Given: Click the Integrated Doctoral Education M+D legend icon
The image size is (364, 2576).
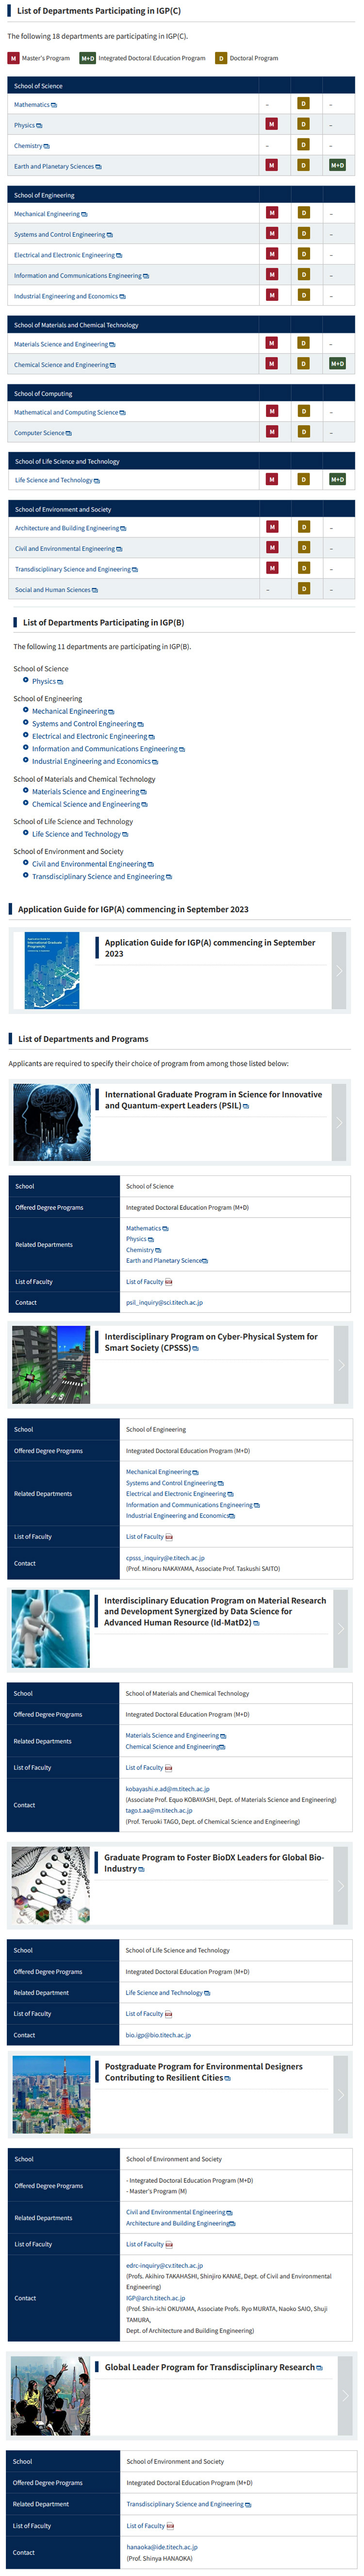Looking at the screenshot, I should [87, 58].
